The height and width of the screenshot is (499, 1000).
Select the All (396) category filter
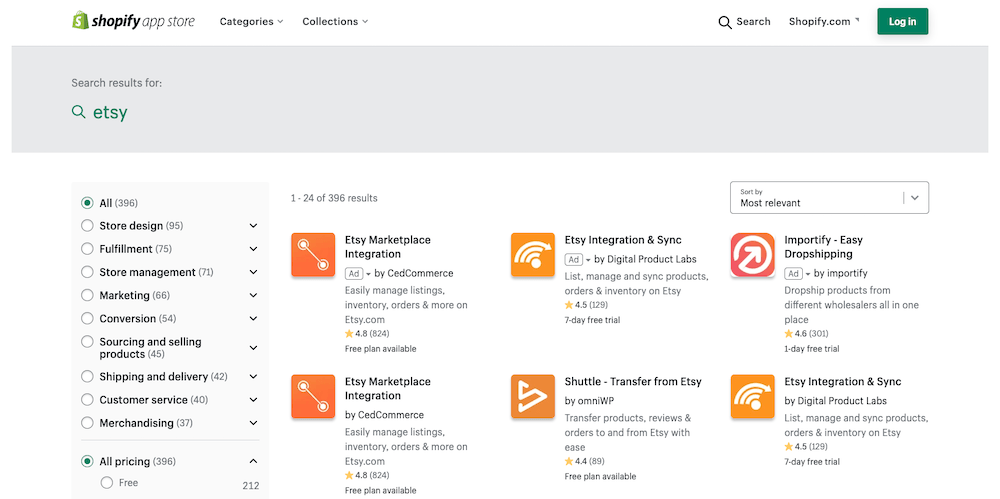pos(87,203)
